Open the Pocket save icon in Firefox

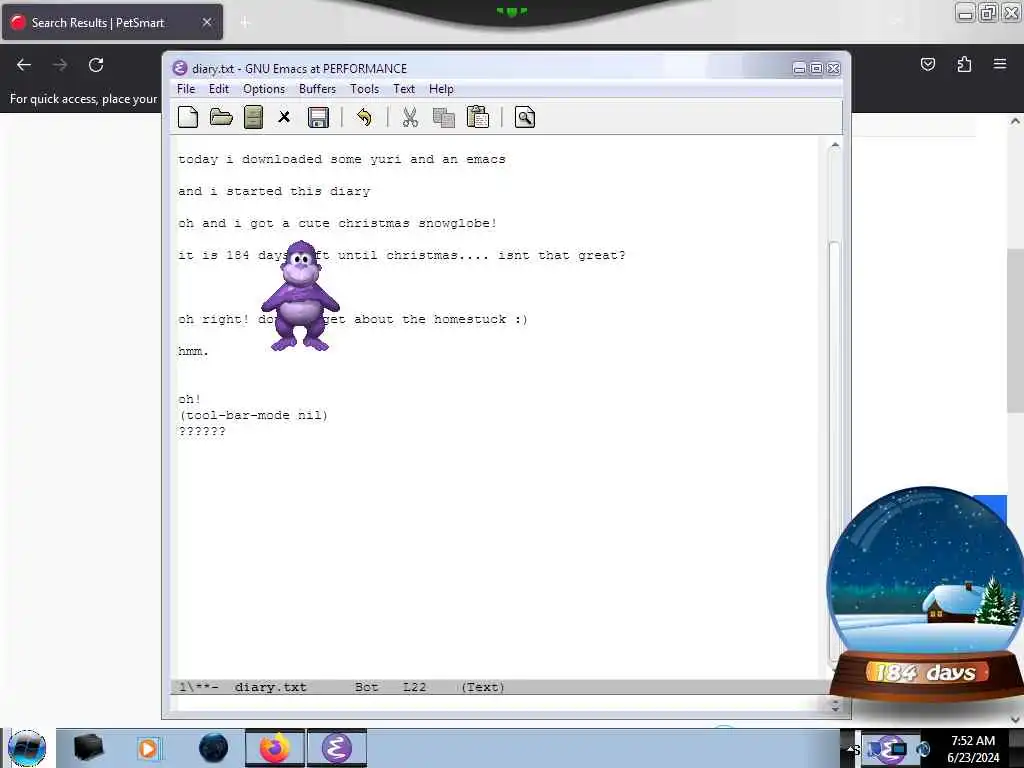tap(928, 64)
